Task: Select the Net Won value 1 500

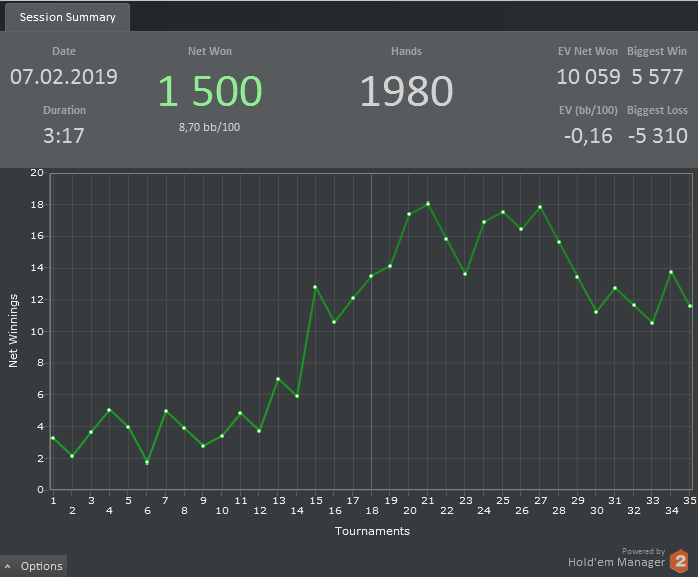Action: pyautogui.click(x=210, y=91)
